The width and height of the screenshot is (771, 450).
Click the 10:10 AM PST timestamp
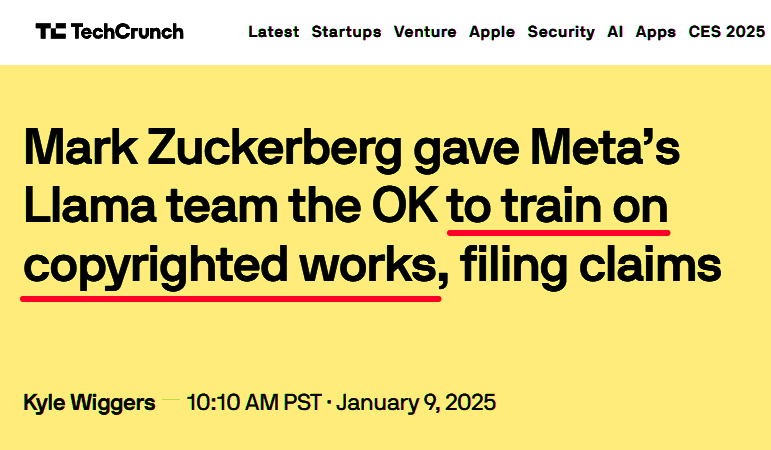click(x=254, y=403)
